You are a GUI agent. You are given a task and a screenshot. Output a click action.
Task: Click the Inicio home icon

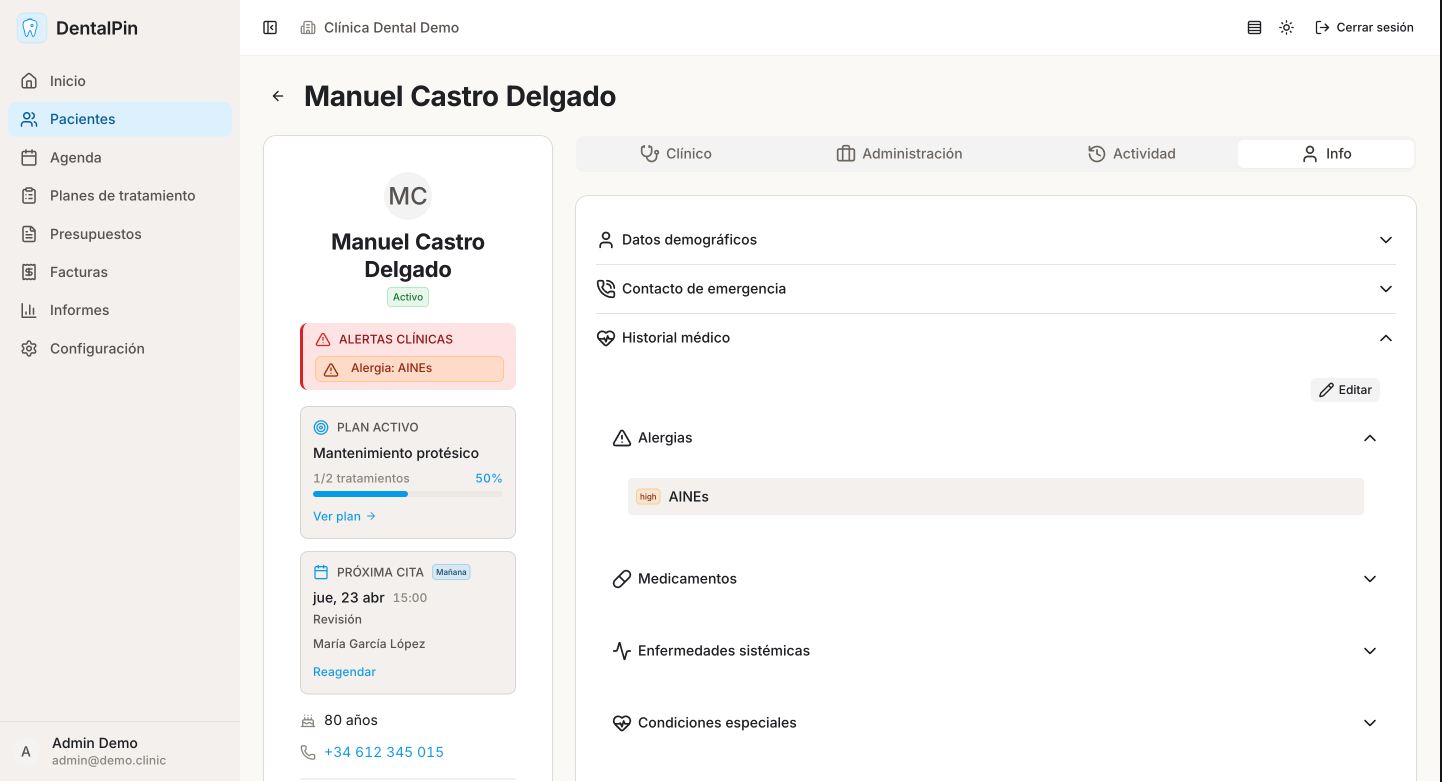[29, 81]
